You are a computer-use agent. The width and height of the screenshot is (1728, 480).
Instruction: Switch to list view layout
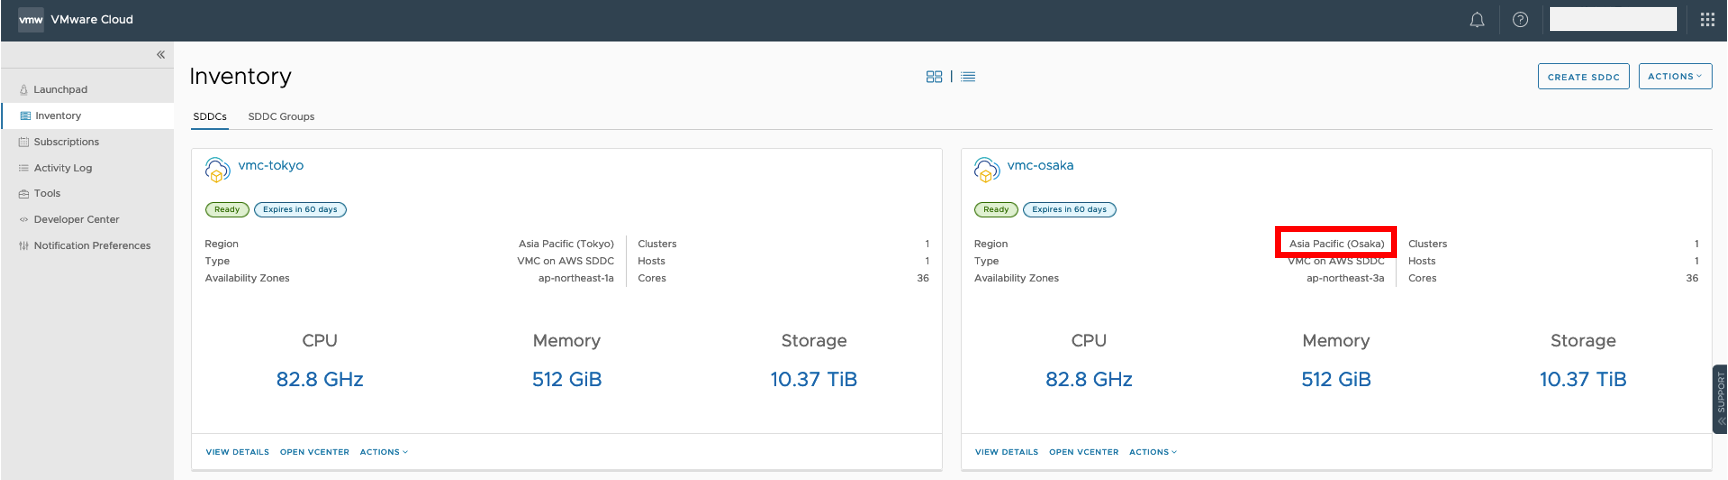pyautogui.click(x=968, y=77)
